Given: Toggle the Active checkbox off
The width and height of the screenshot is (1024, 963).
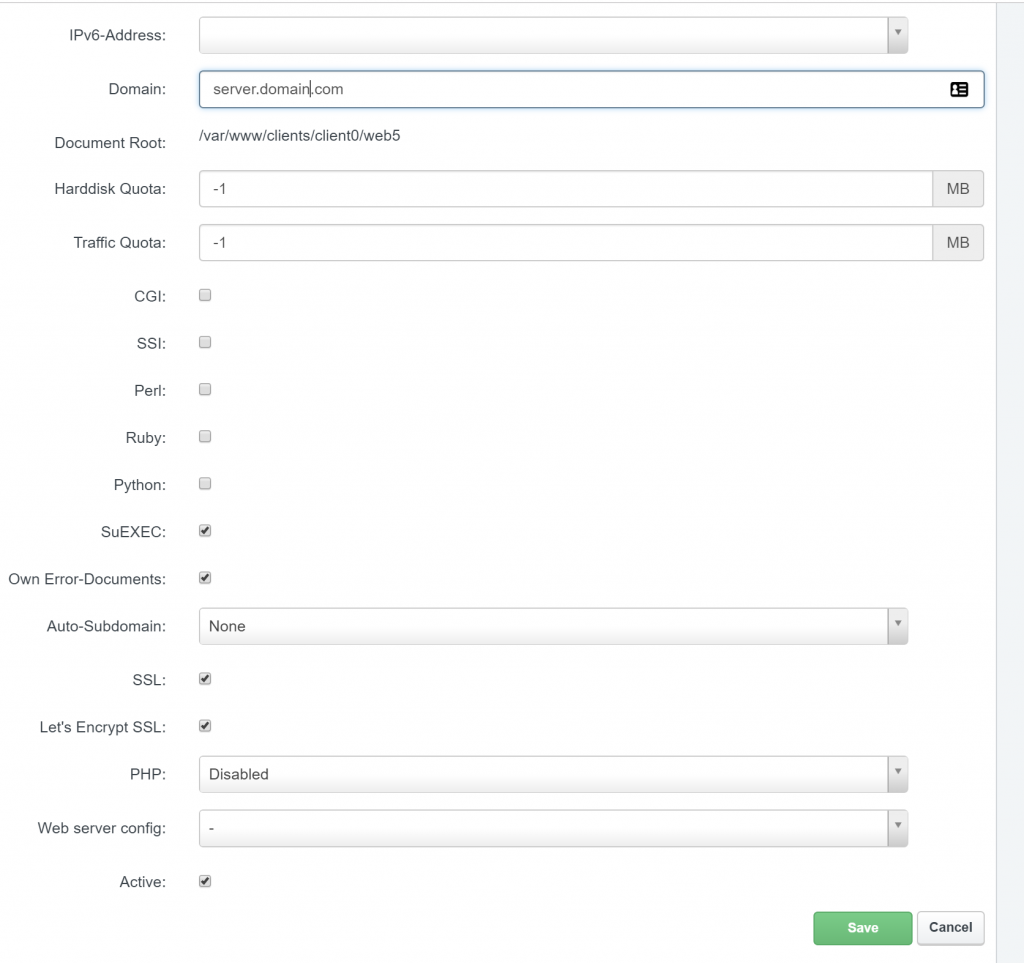Looking at the screenshot, I should point(204,881).
